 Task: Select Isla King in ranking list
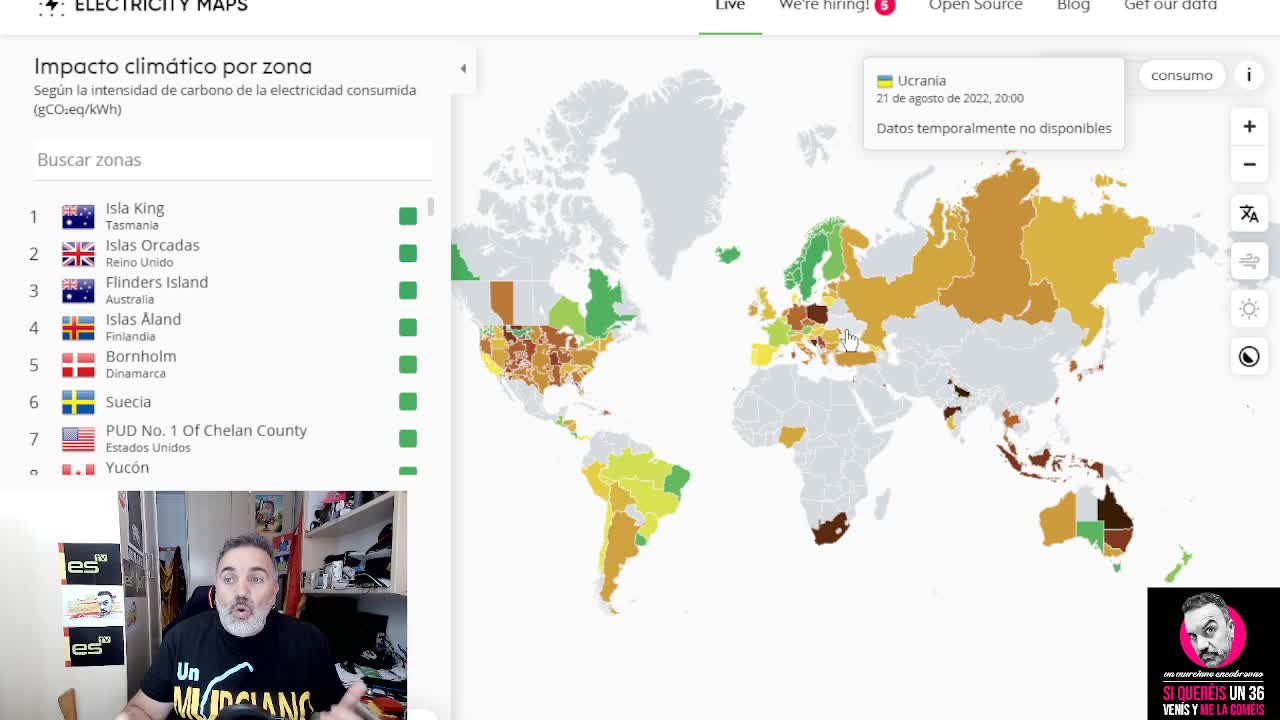tap(225, 216)
